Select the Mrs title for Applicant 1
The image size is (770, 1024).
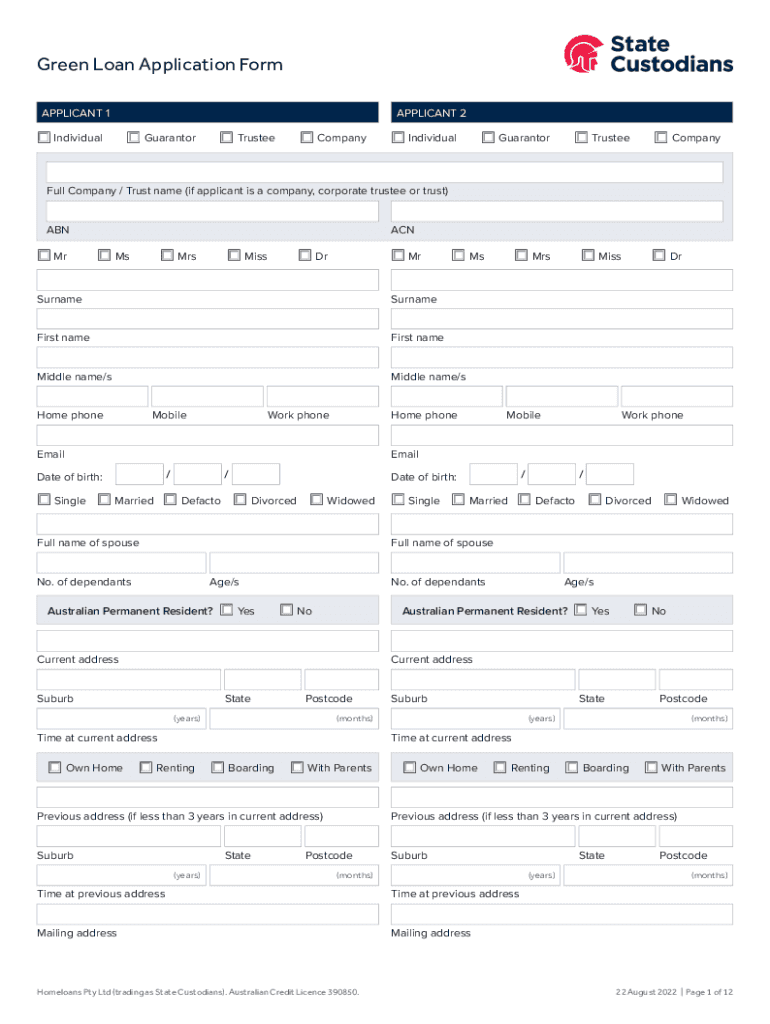pos(167,256)
